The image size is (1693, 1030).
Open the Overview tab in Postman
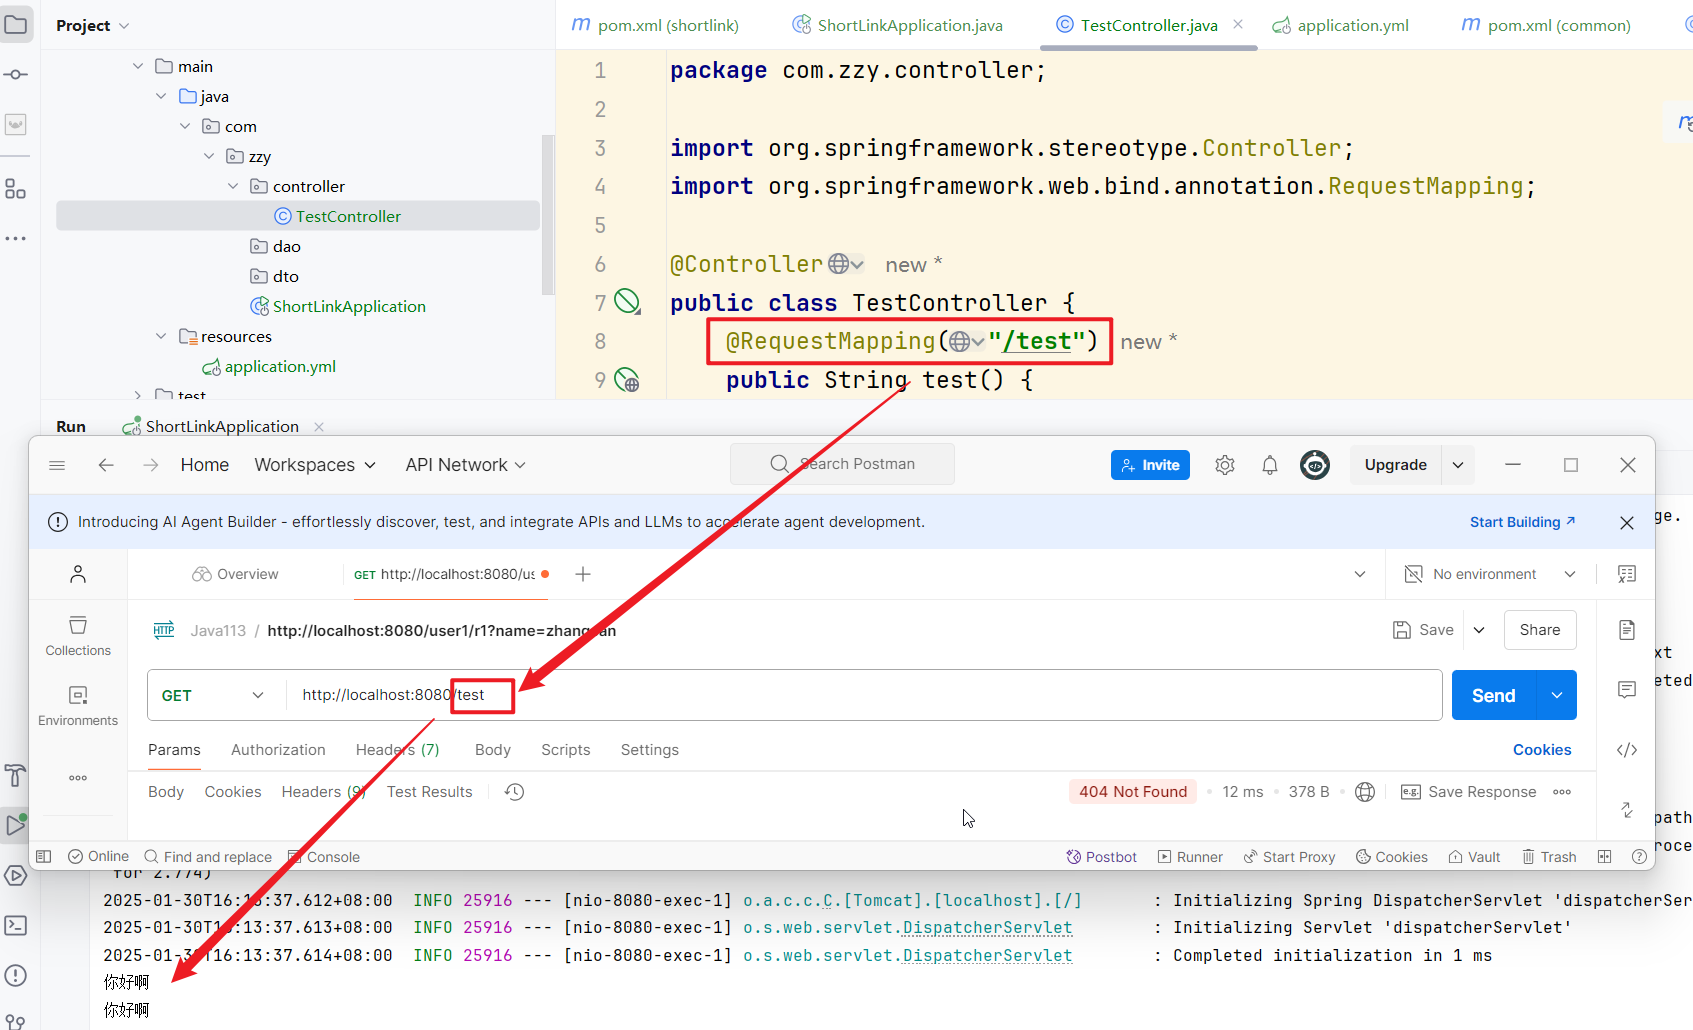236,574
